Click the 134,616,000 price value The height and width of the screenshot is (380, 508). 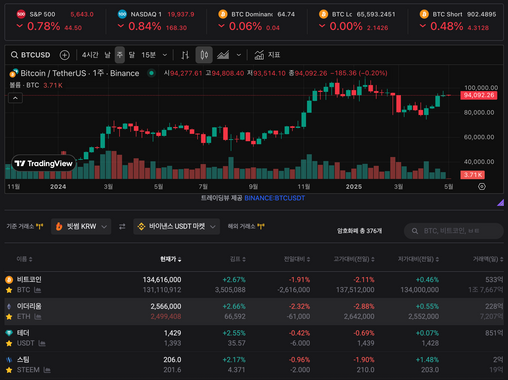click(x=162, y=280)
